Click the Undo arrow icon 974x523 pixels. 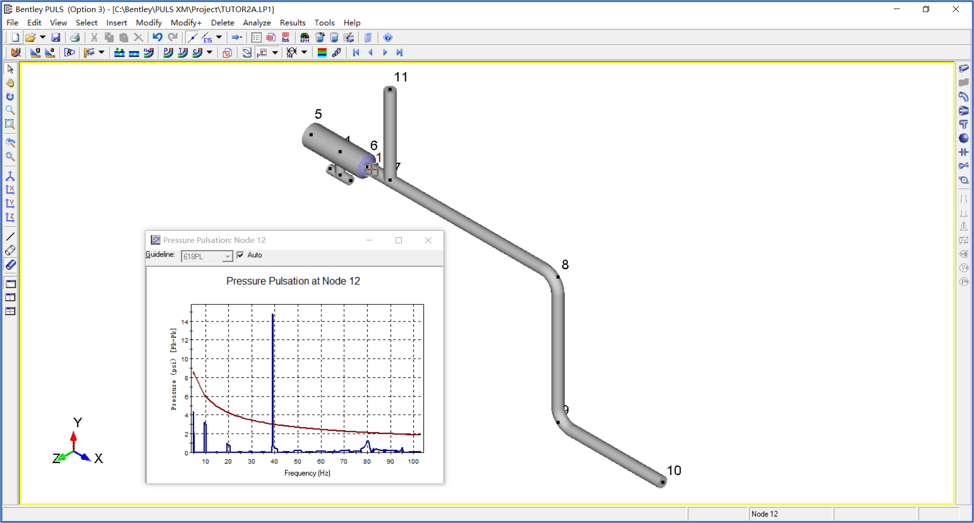point(157,38)
